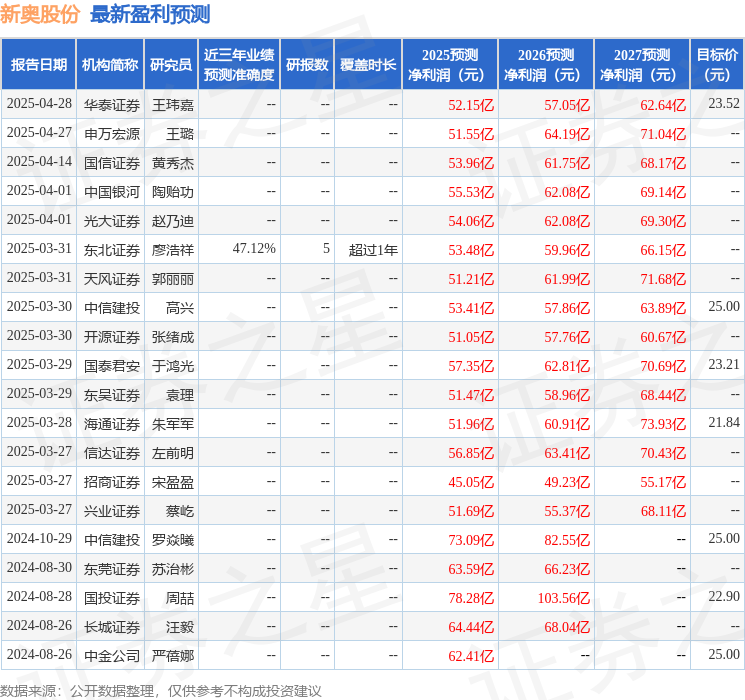This screenshot has height=700, width=745.
Task: Click the 2026预测净利润 column header
Action: pos(546,65)
